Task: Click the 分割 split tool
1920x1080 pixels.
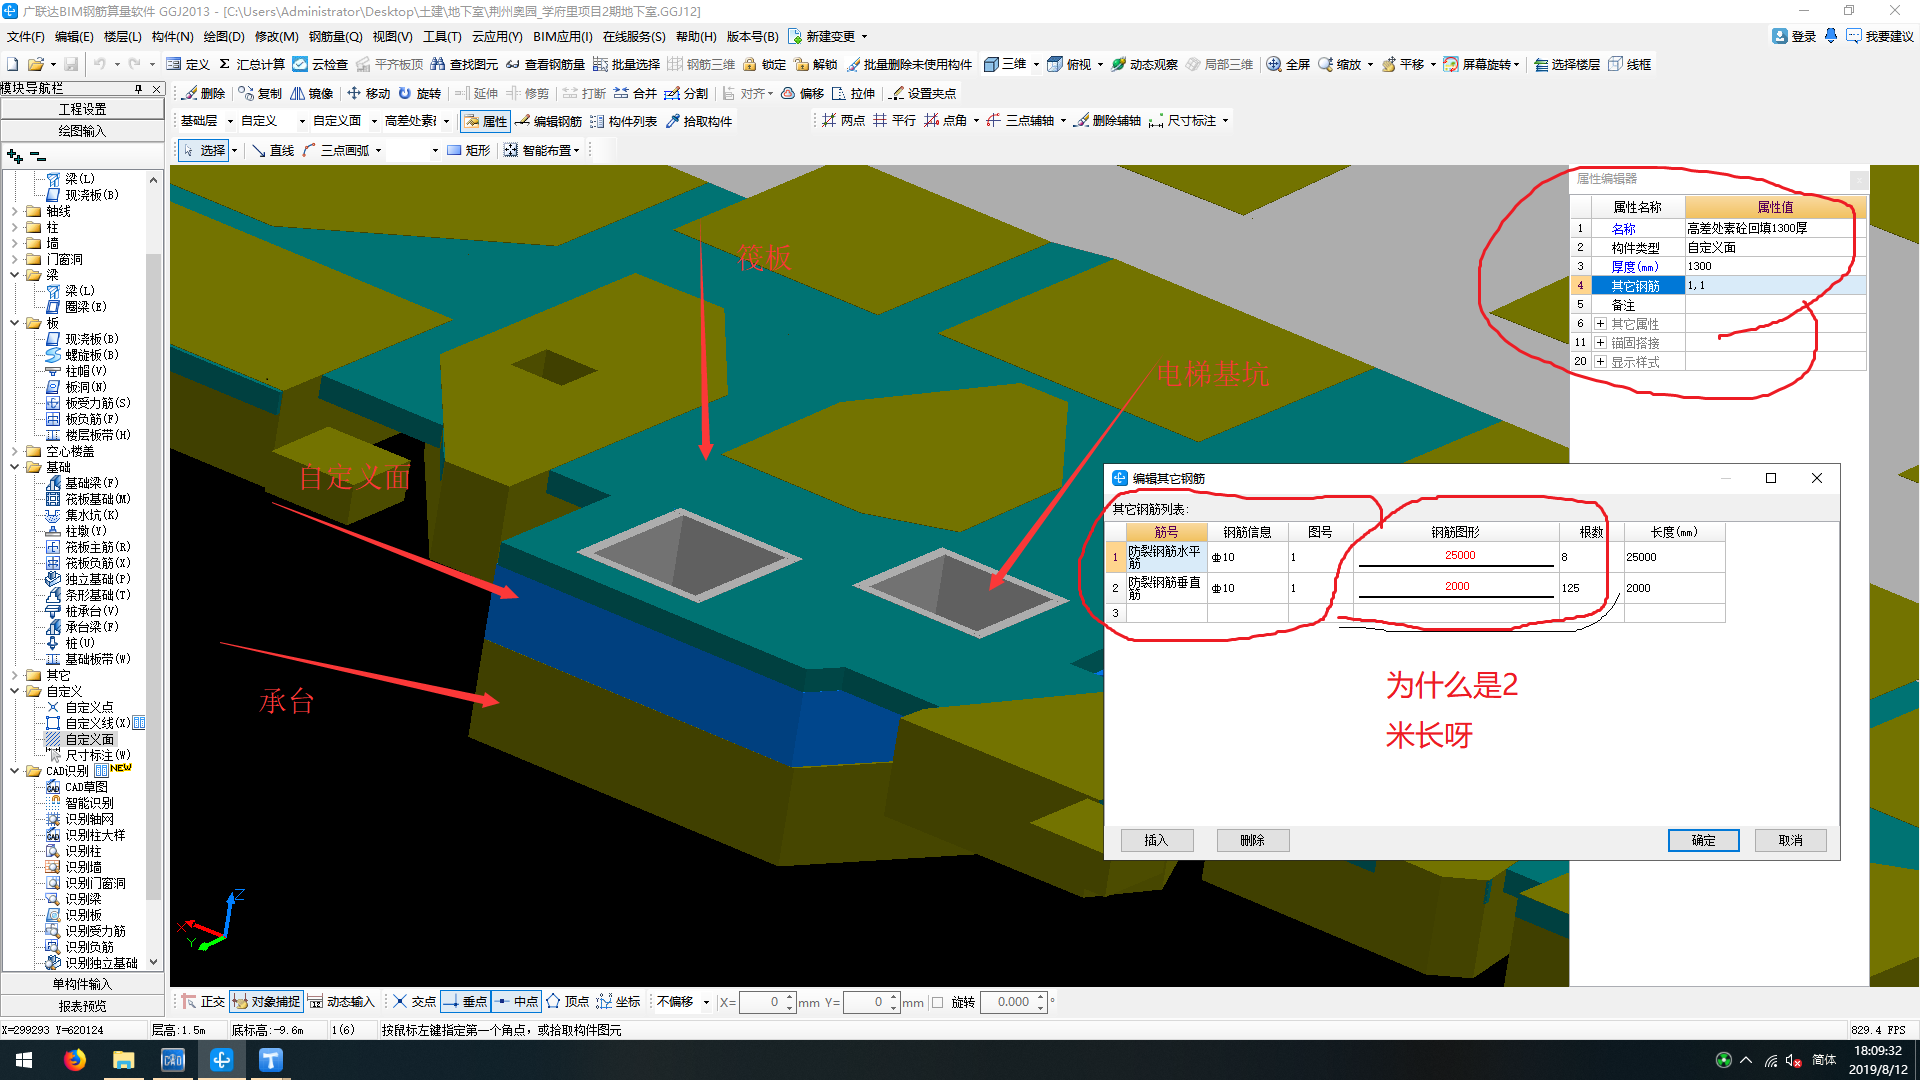Action: [687, 93]
